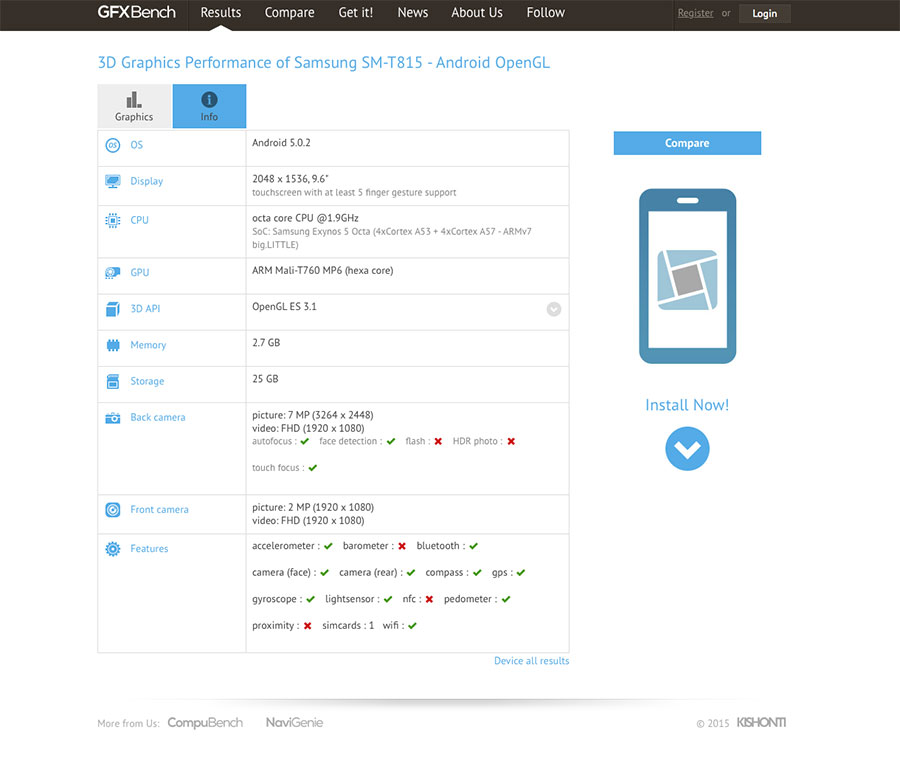Click the CPU chip icon
Screen dimensions: 900x769
pos(113,220)
